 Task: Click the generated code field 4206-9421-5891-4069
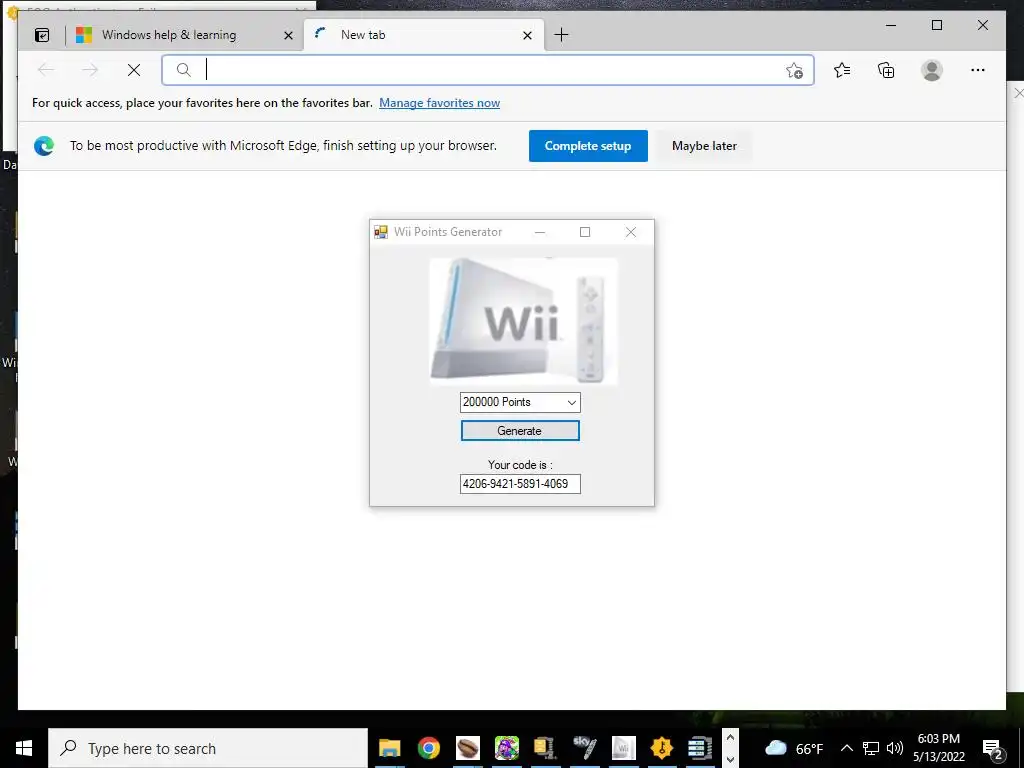click(x=520, y=484)
